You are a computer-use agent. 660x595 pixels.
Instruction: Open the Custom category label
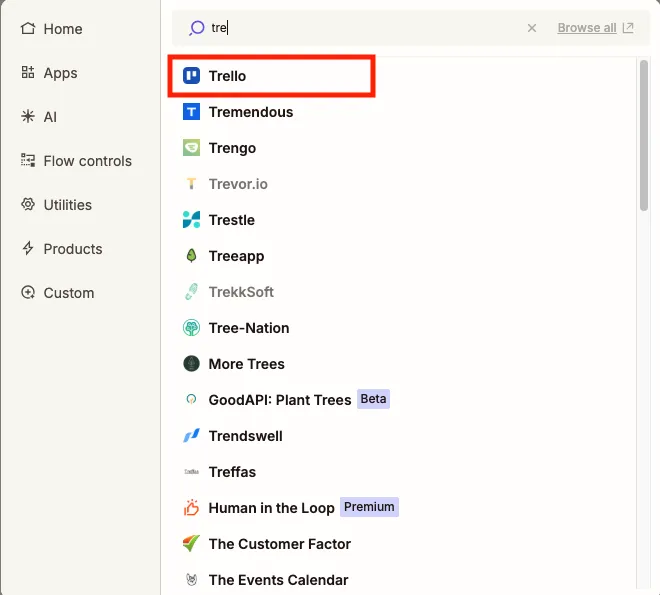69,293
